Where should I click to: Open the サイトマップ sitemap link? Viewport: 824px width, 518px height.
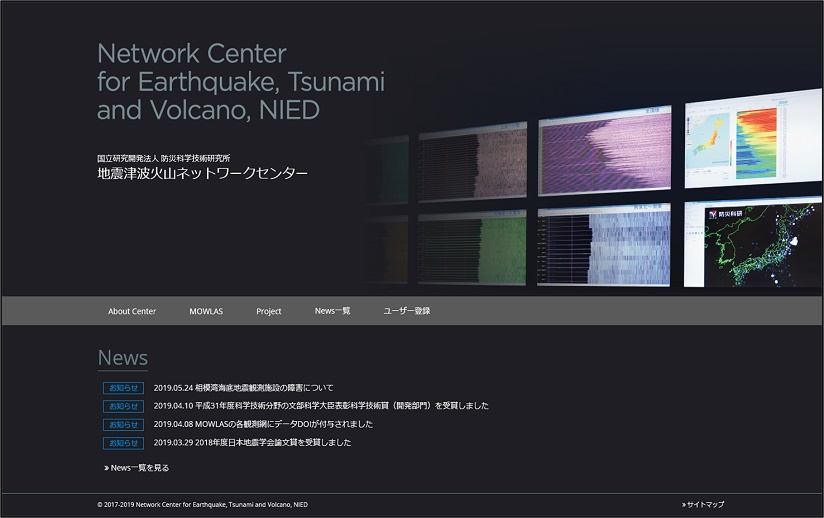pyautogui.click(x=705, y=504)
